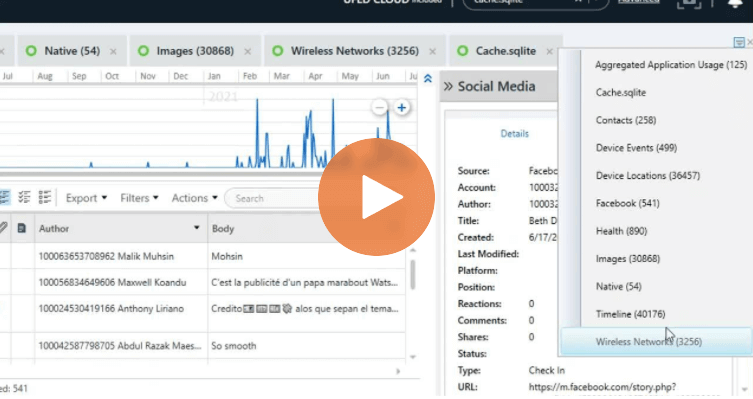This screenshot has width=753, height=399.
Task: Zoom out the timeline with the minus icon
Action: tap(379, 108)
